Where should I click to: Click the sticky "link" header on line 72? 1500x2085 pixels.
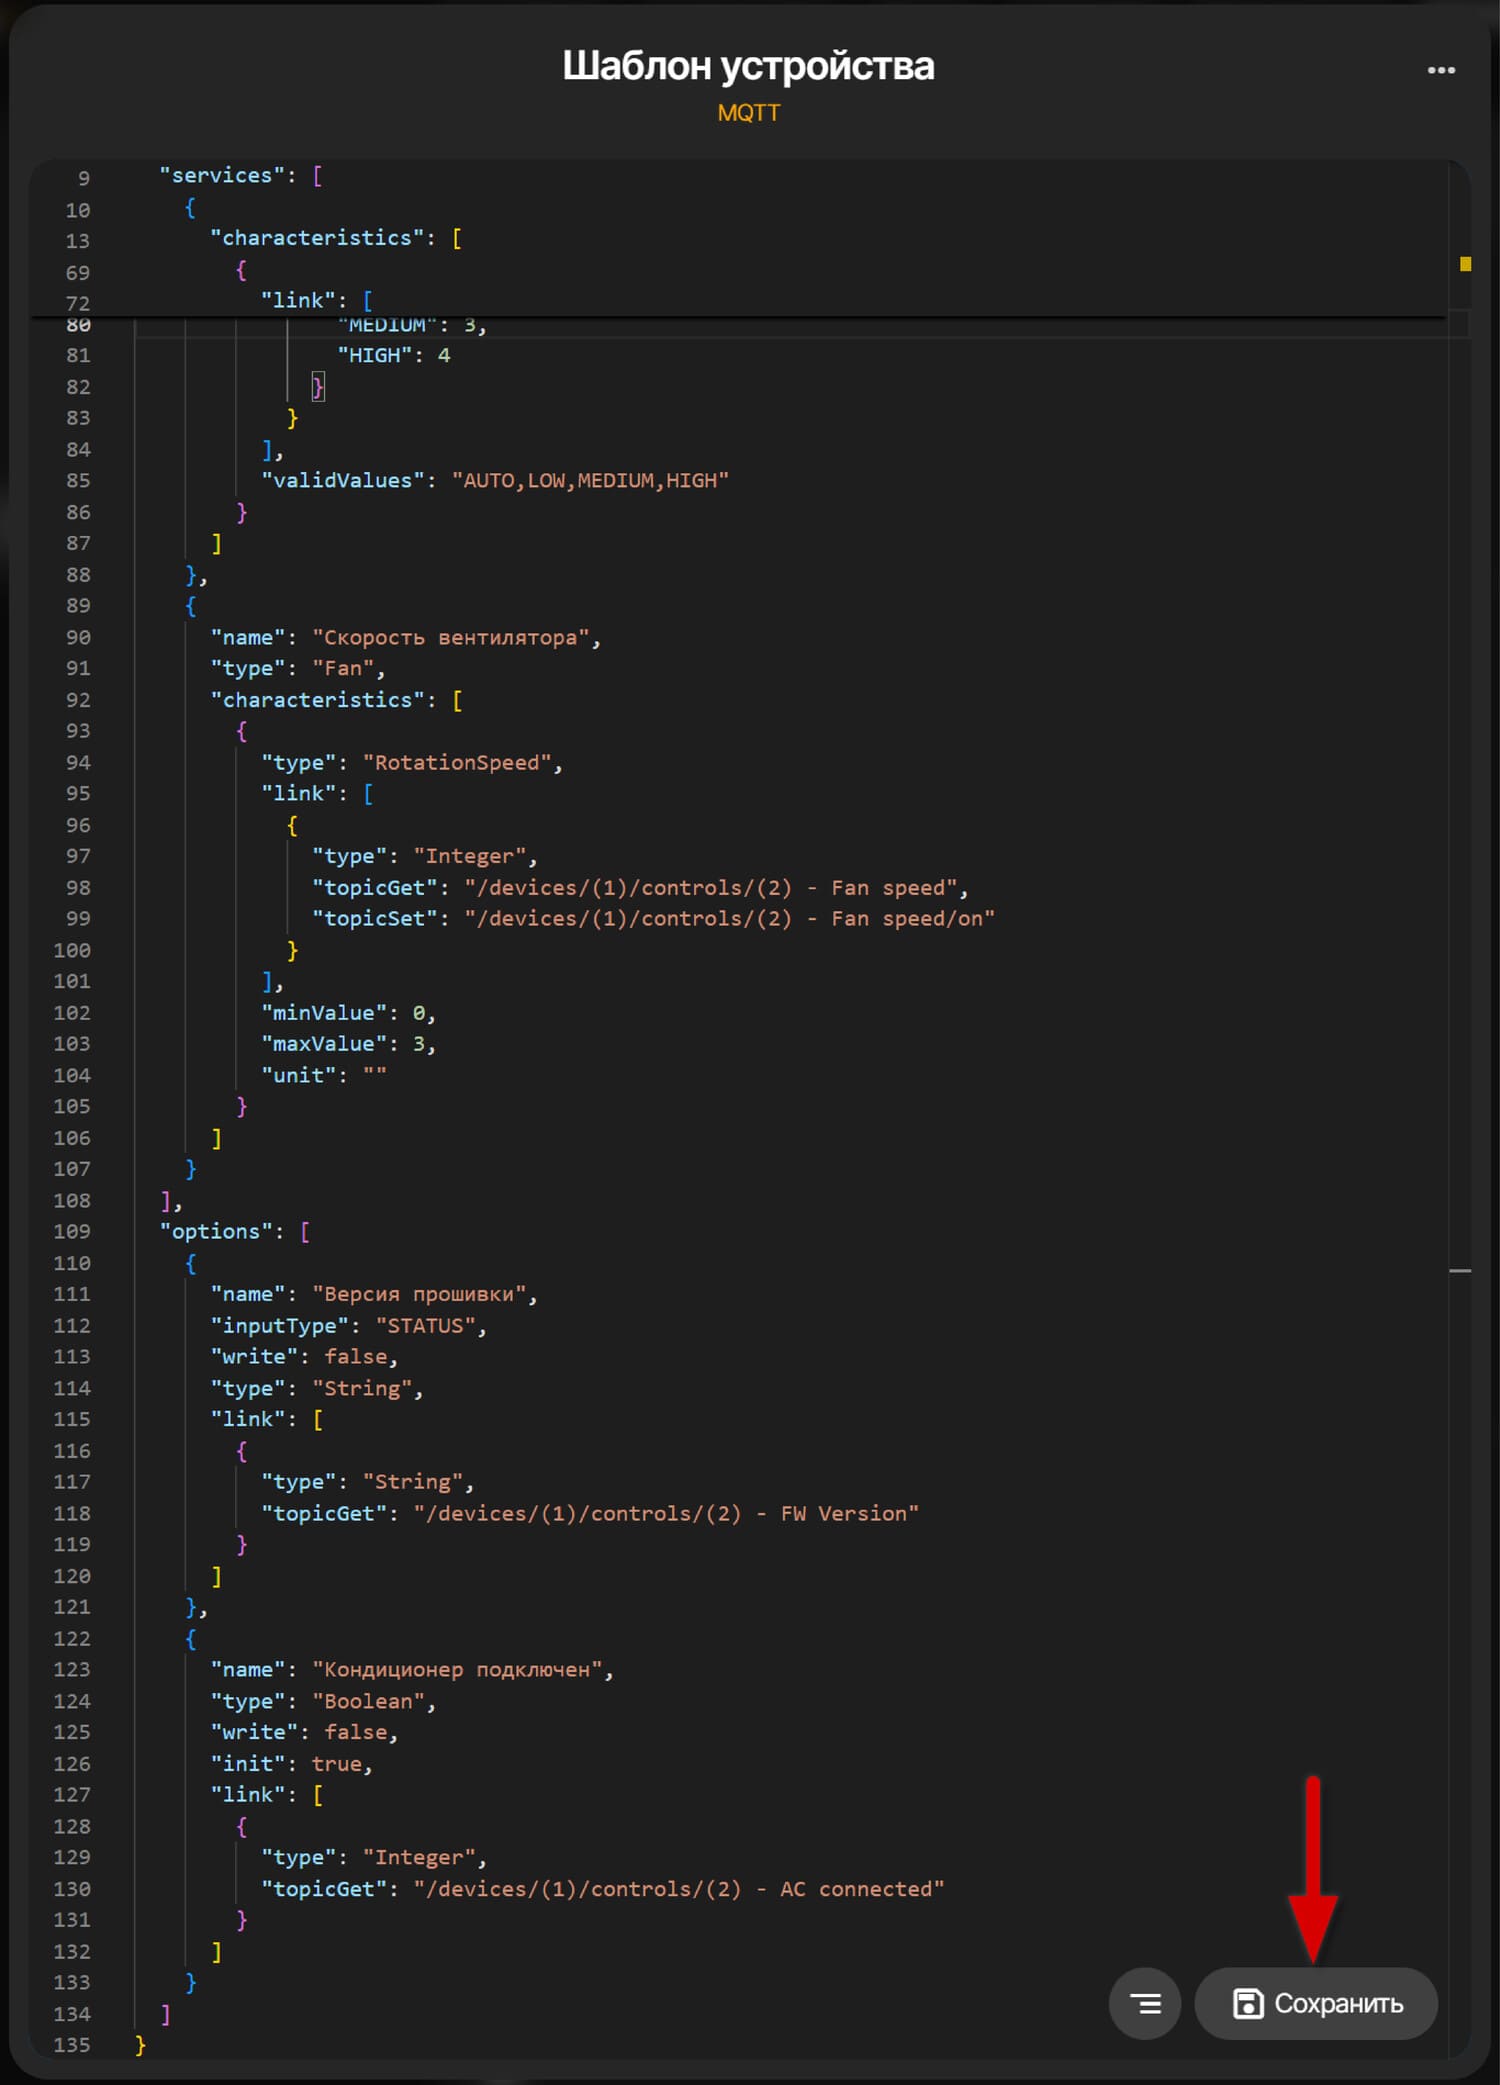coord(297,300)
